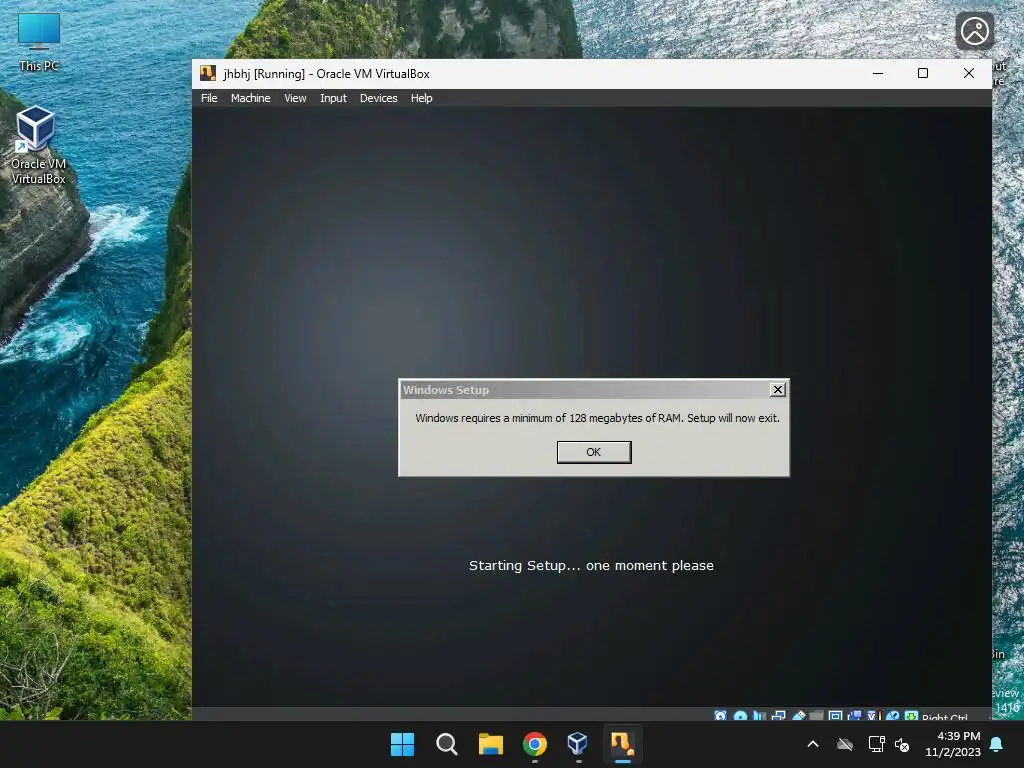Screen dimensions: 1024x768
Task: Close the Windows Setup error dialog
Action: click(777, 390)
